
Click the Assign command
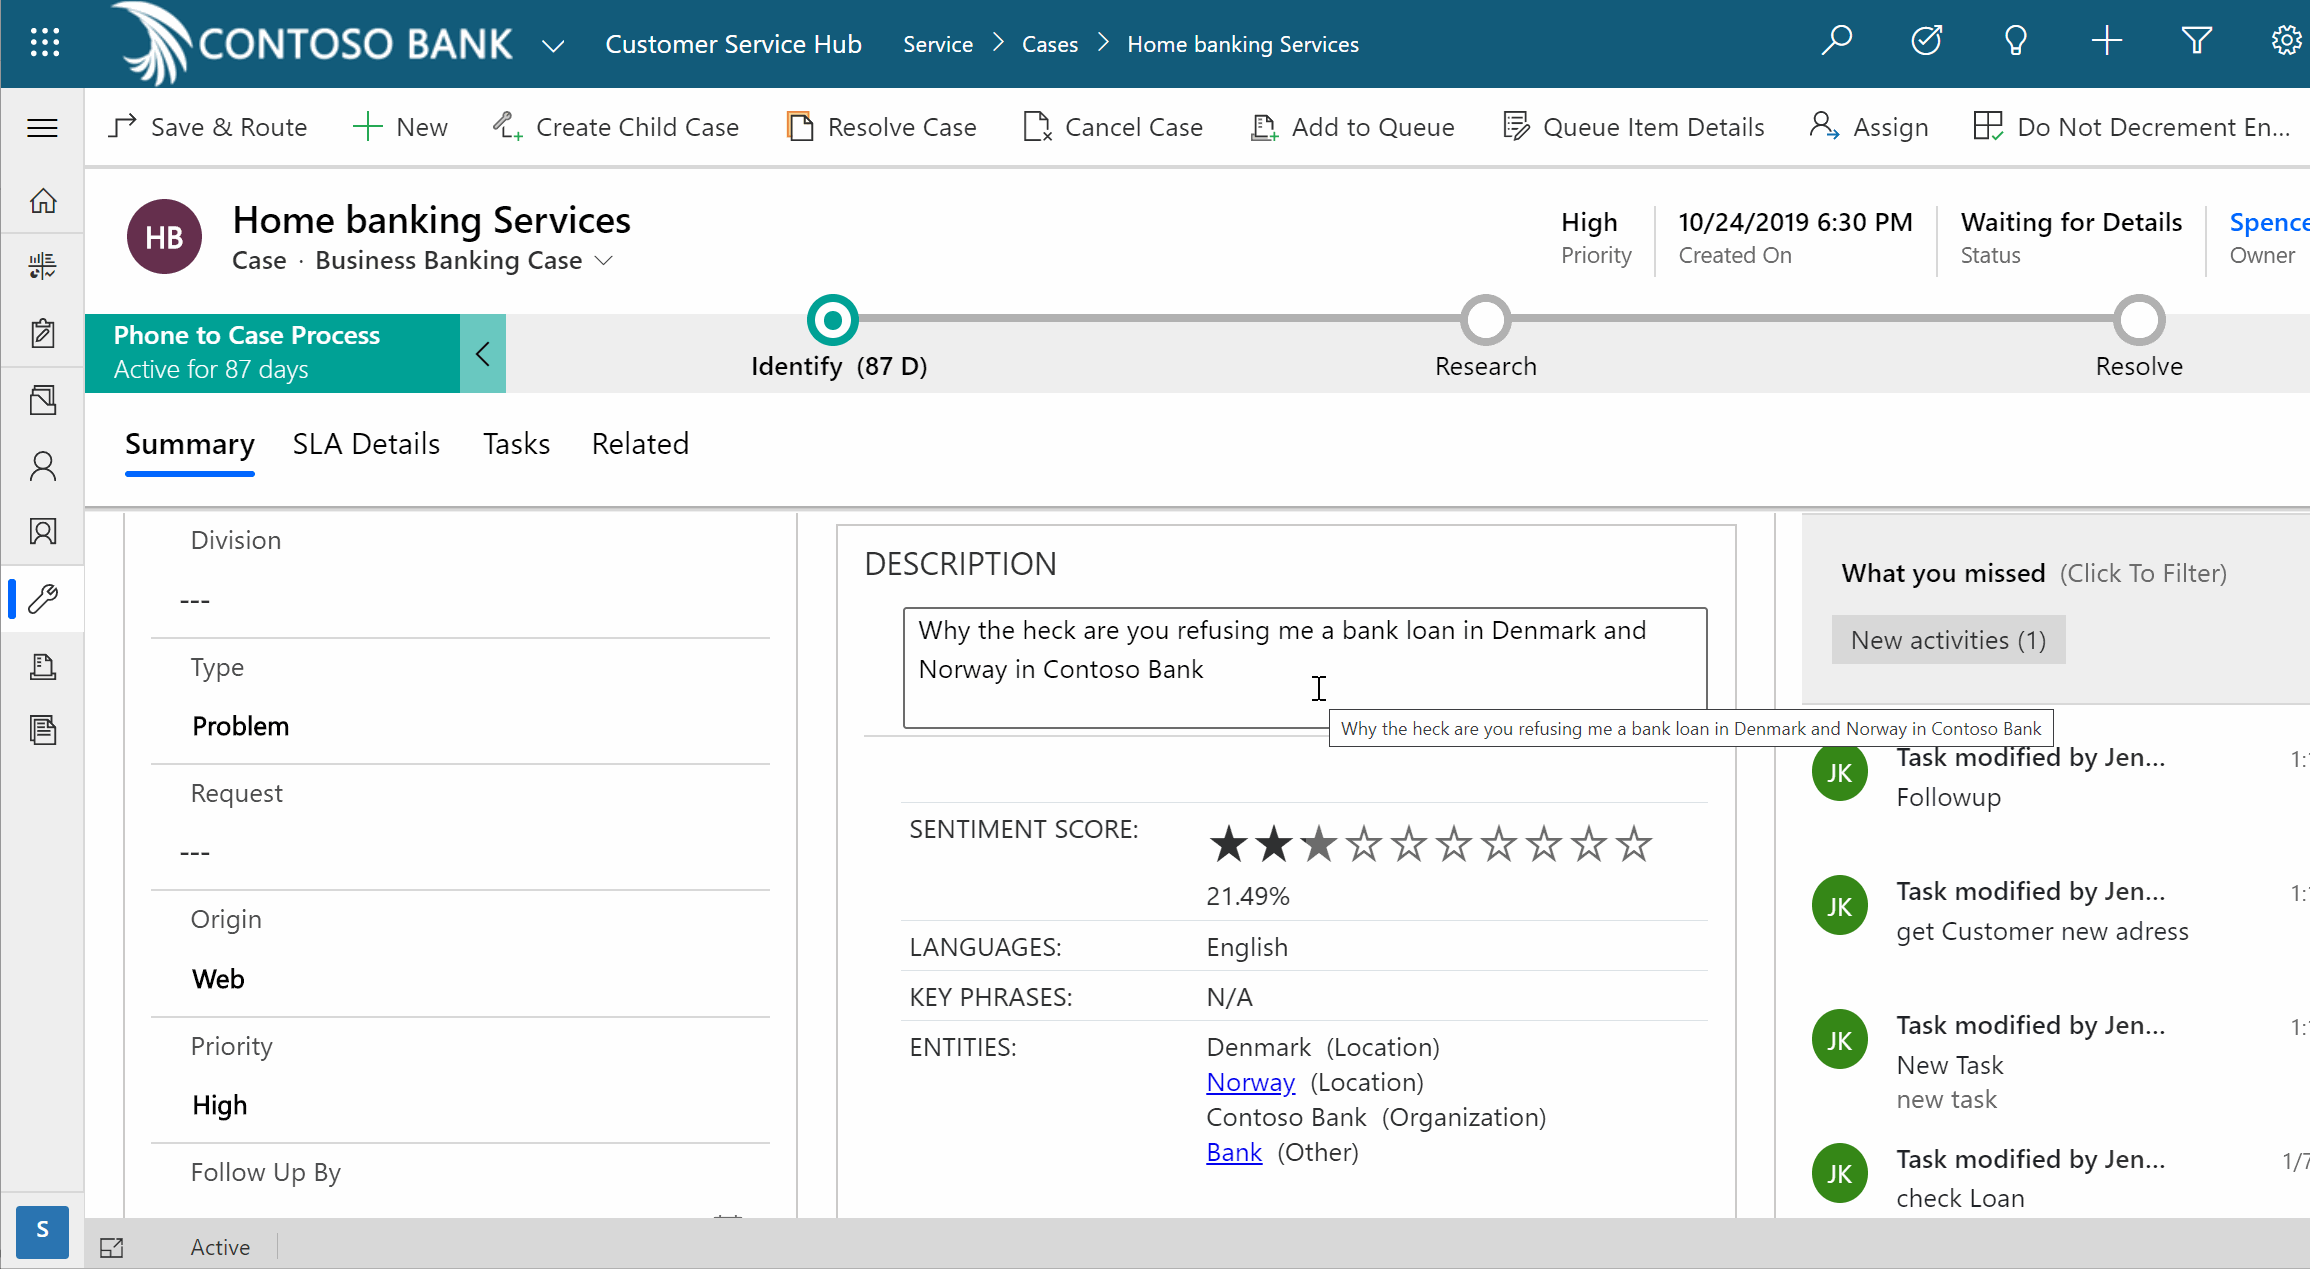1869,127
